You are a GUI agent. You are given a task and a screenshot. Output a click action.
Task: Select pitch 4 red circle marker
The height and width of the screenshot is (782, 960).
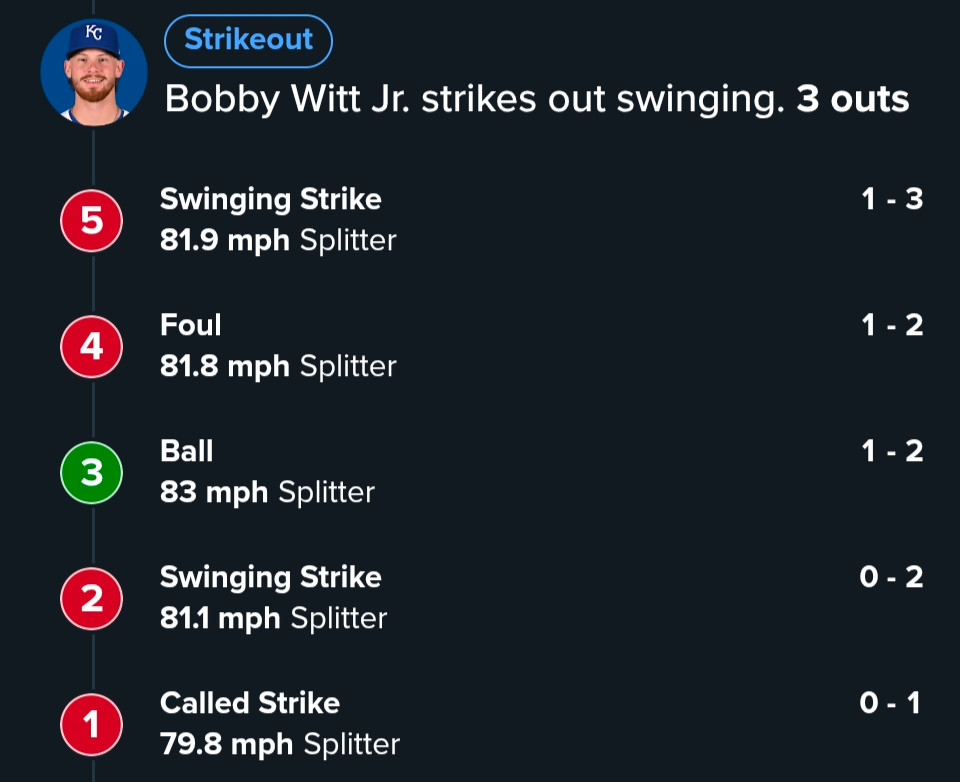(x=92, y=346)
